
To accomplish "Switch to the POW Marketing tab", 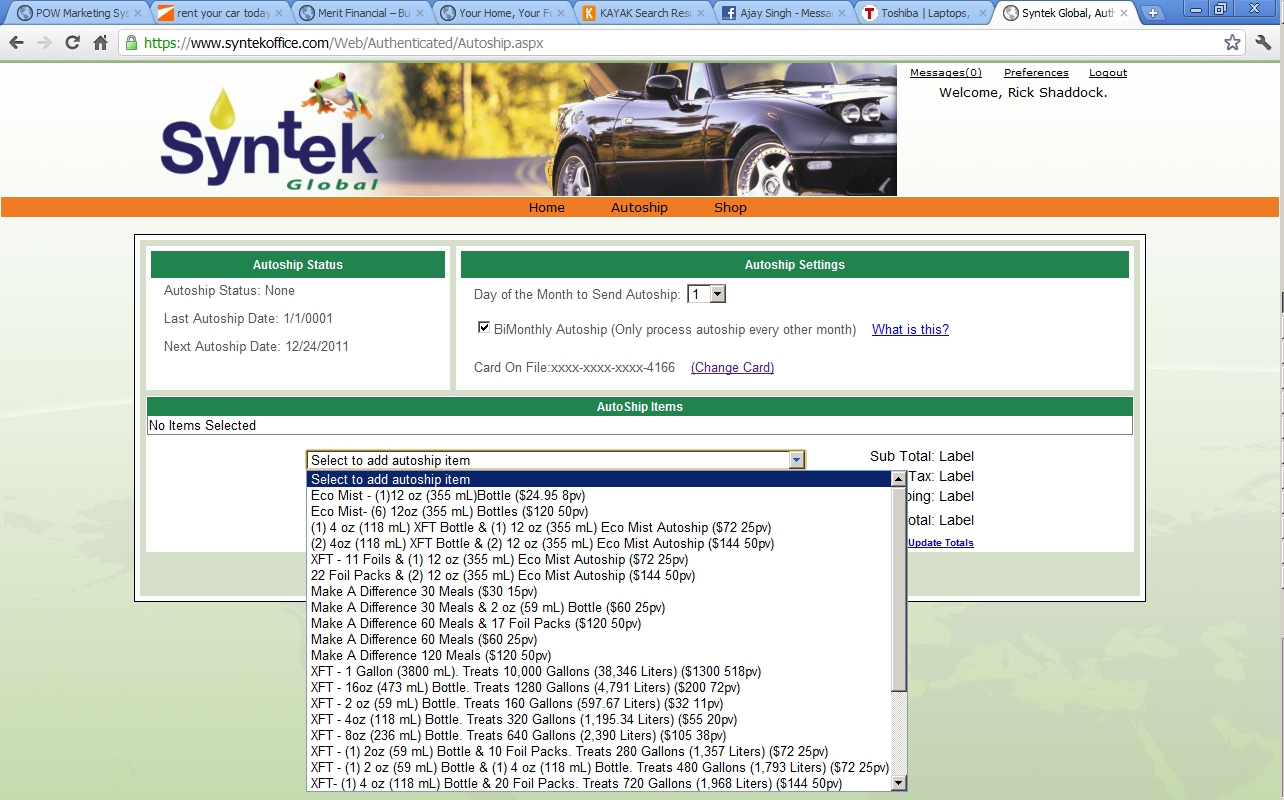I will click(75, 13).
